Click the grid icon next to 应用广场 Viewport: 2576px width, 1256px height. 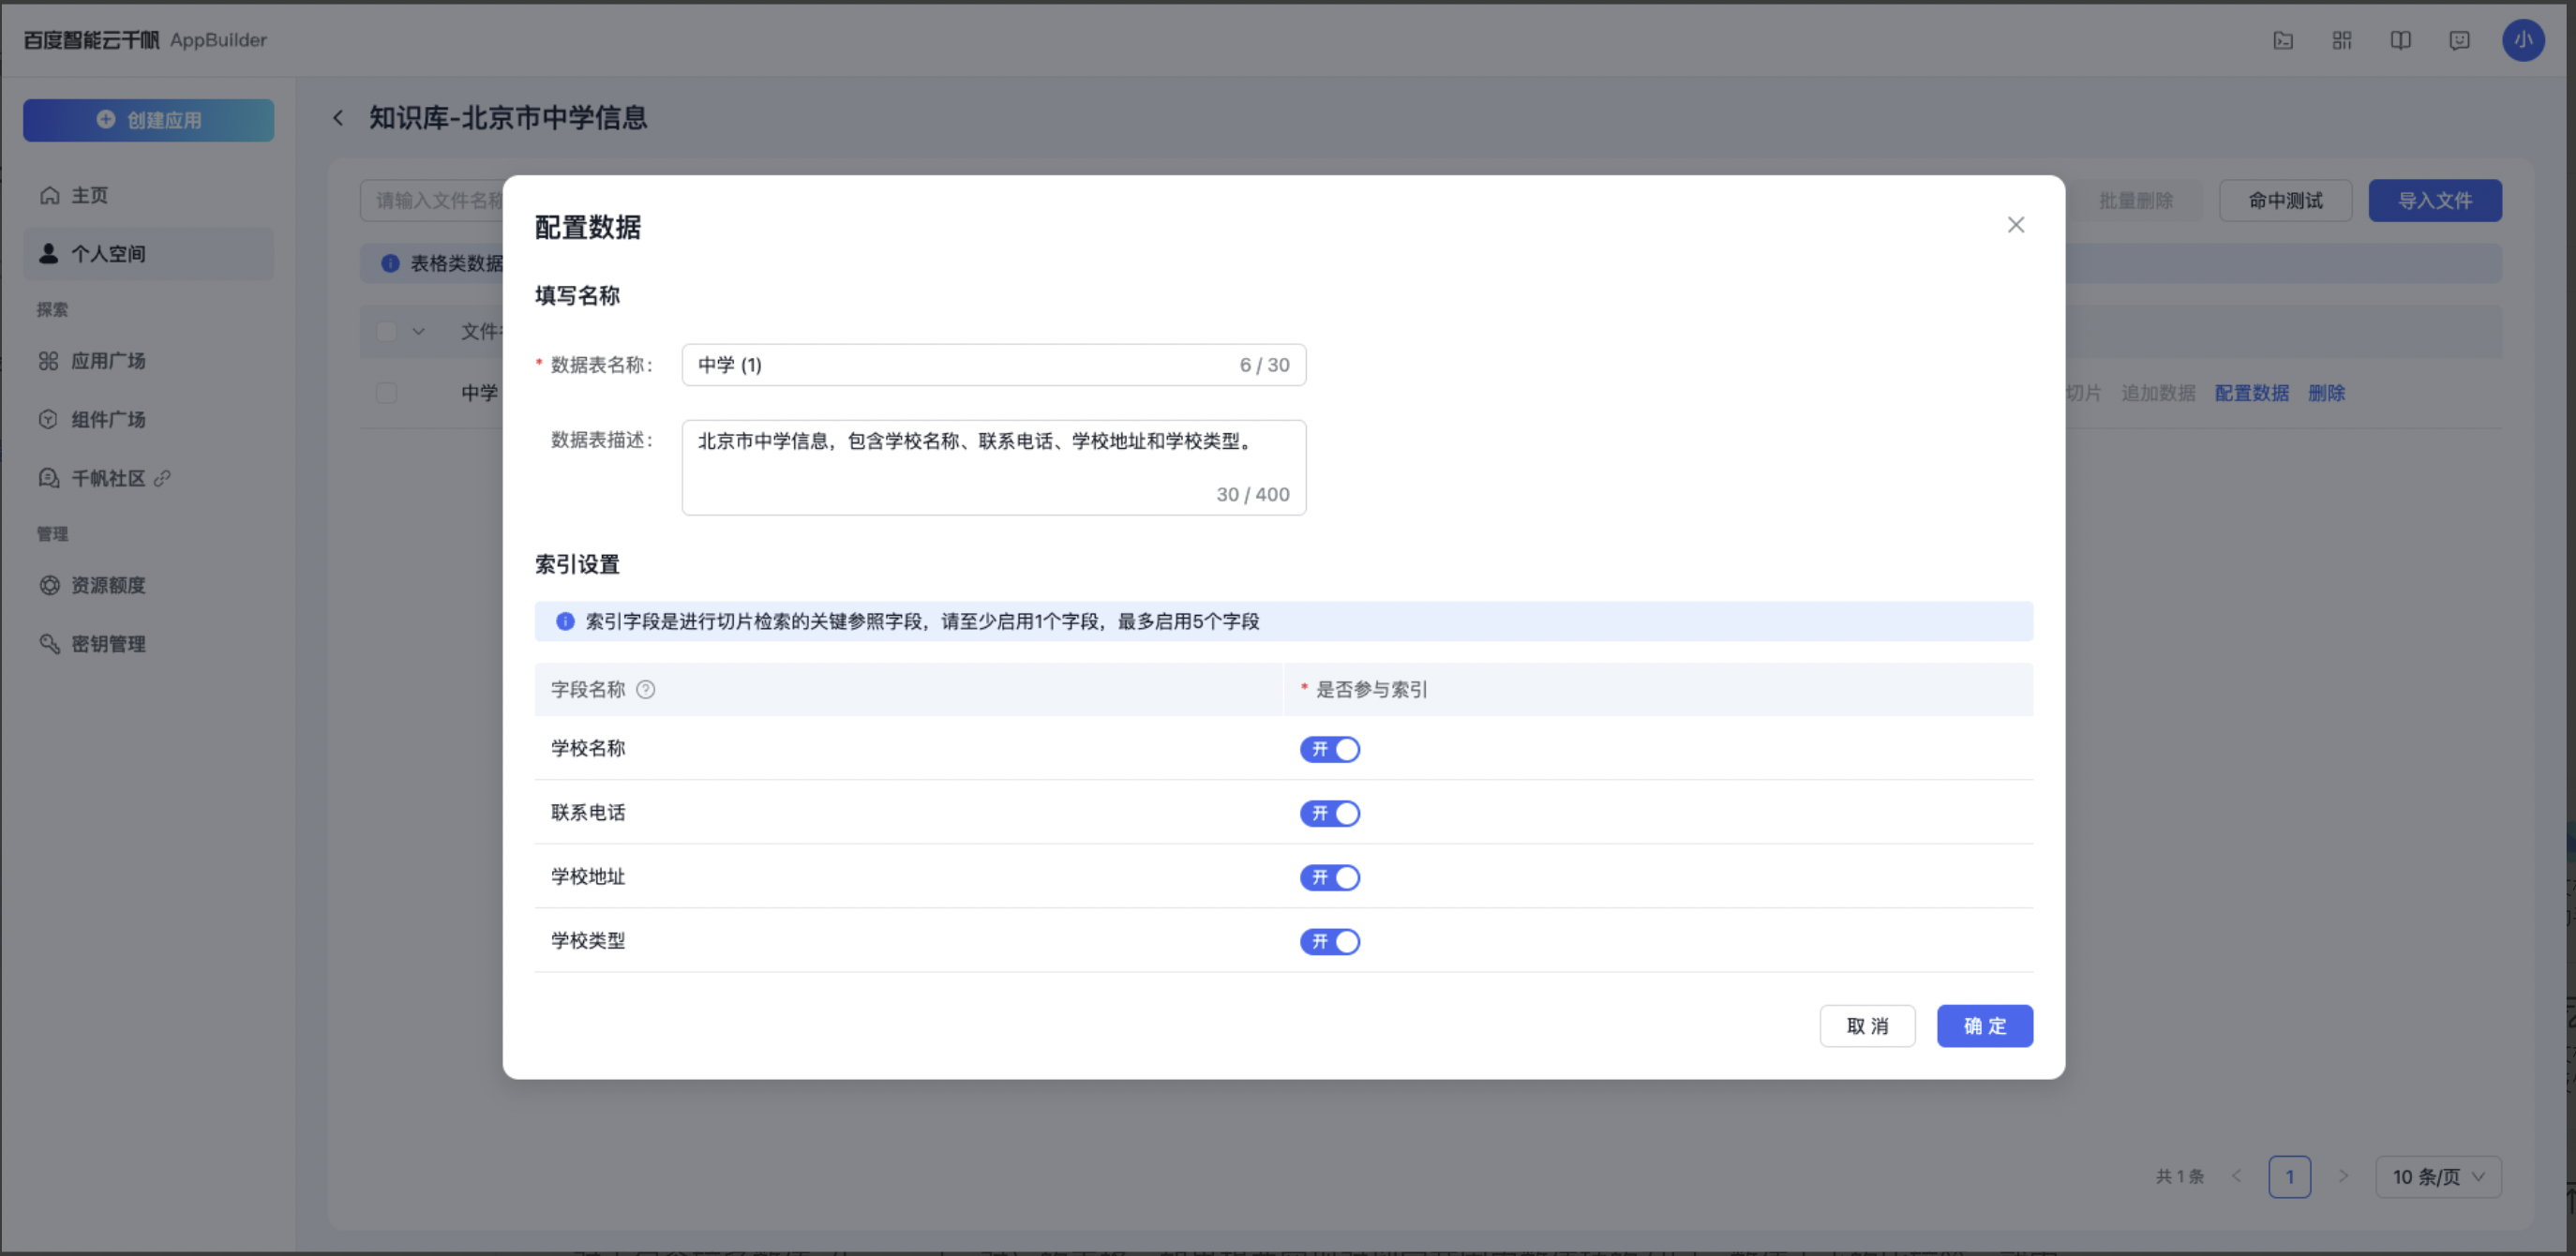49,361
